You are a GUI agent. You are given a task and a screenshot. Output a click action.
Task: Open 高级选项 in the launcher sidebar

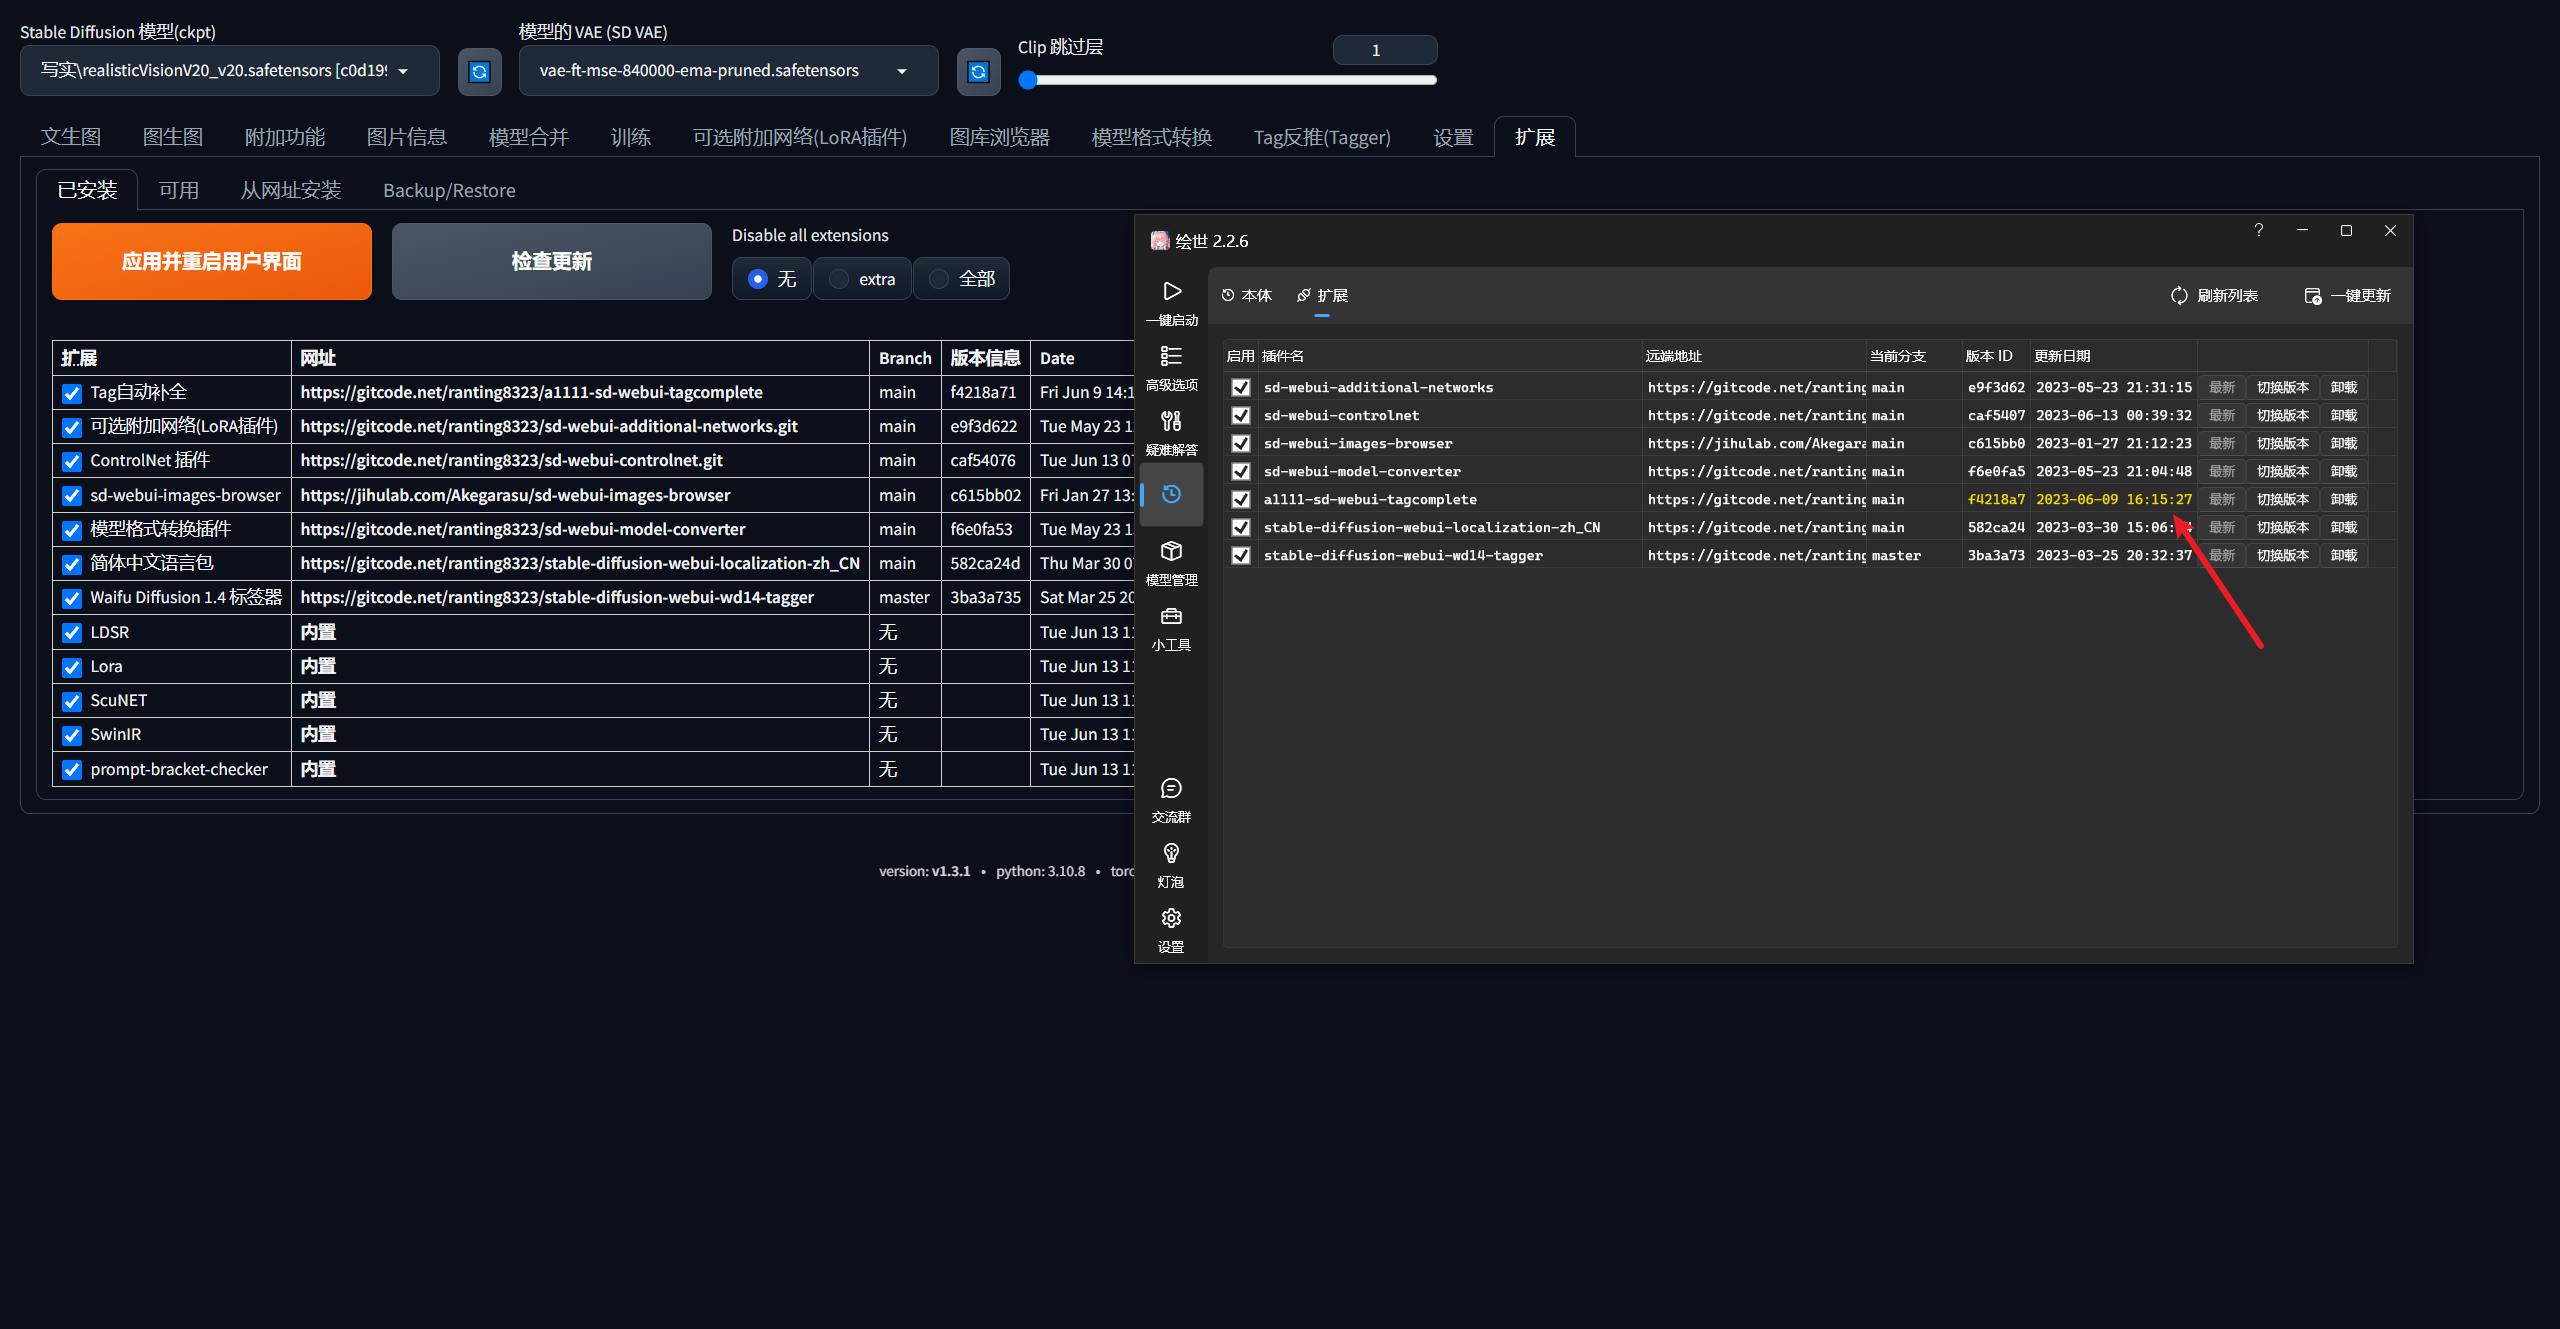pyautogui.click(x=1171, y=358)
